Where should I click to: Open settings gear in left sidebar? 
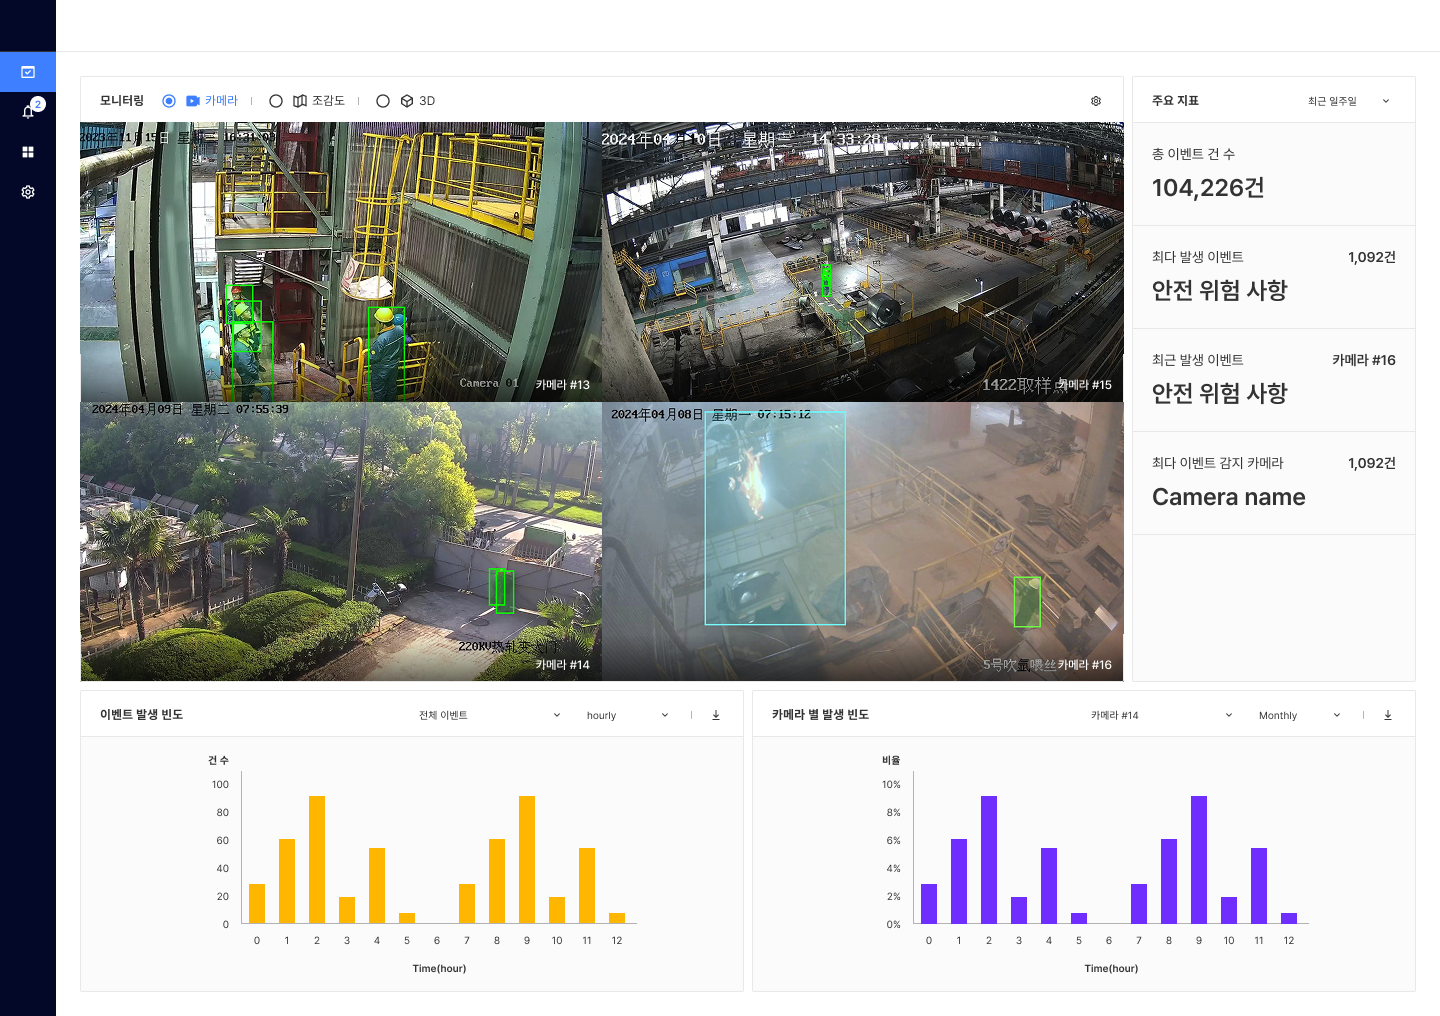click(x=28, y=192)
